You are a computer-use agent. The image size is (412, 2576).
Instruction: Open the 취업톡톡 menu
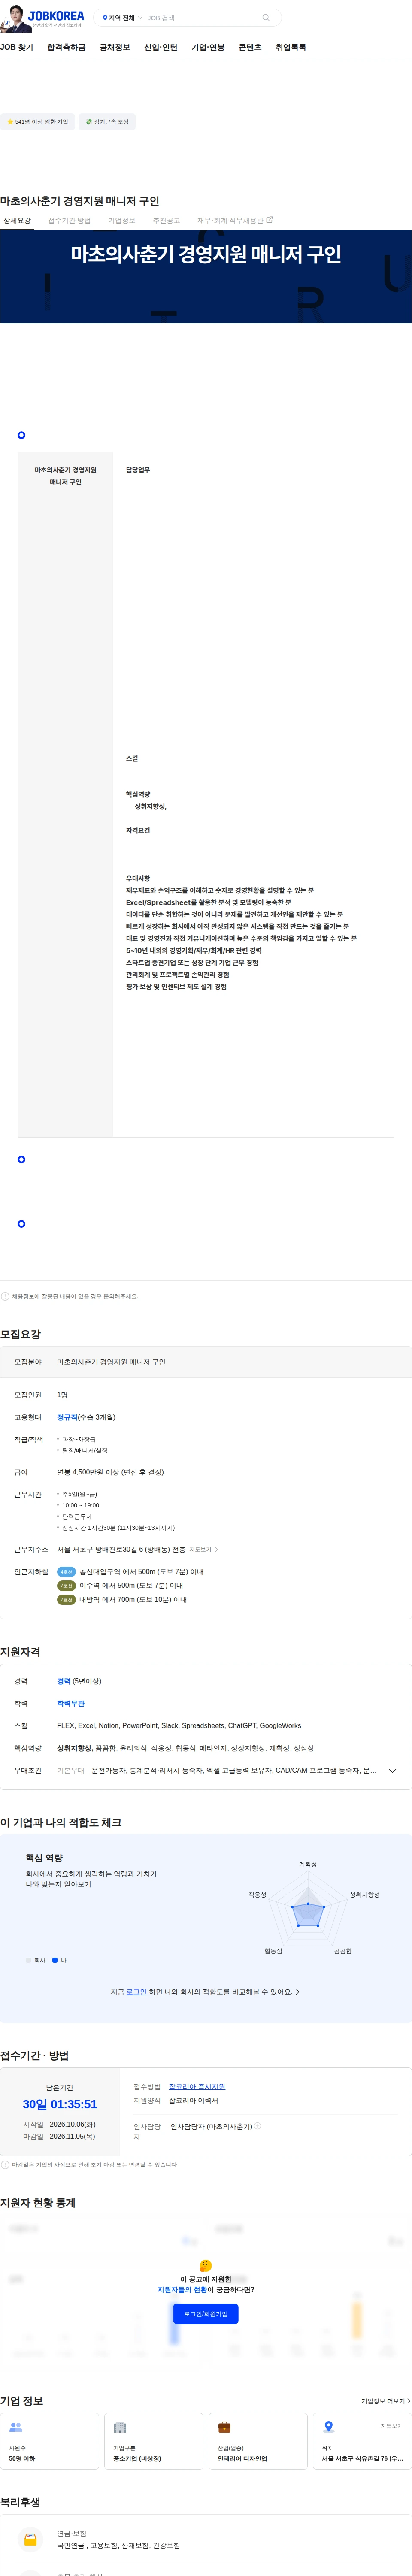click(x=291, y=47)
